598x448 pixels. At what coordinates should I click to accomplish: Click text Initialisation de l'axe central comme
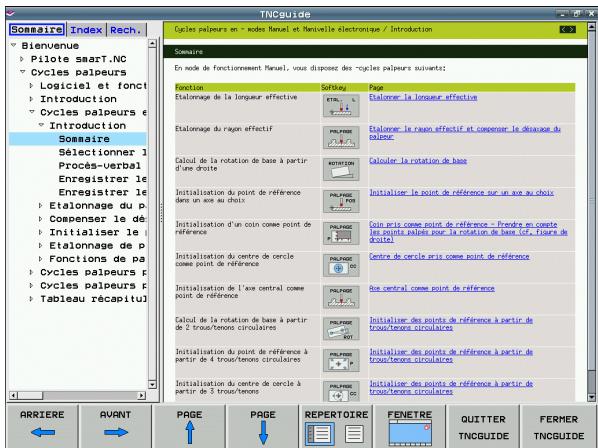pos(240,288)
